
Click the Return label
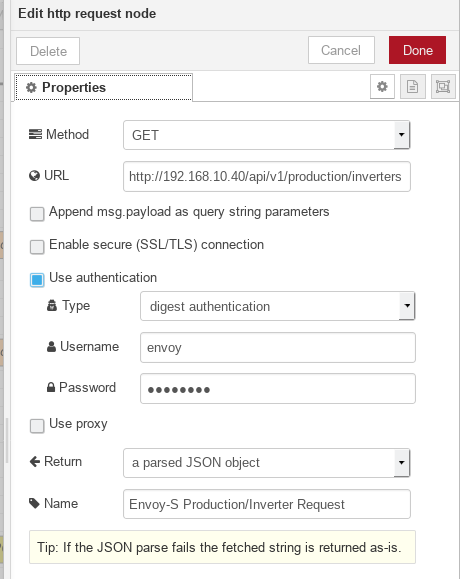point(63,462)
